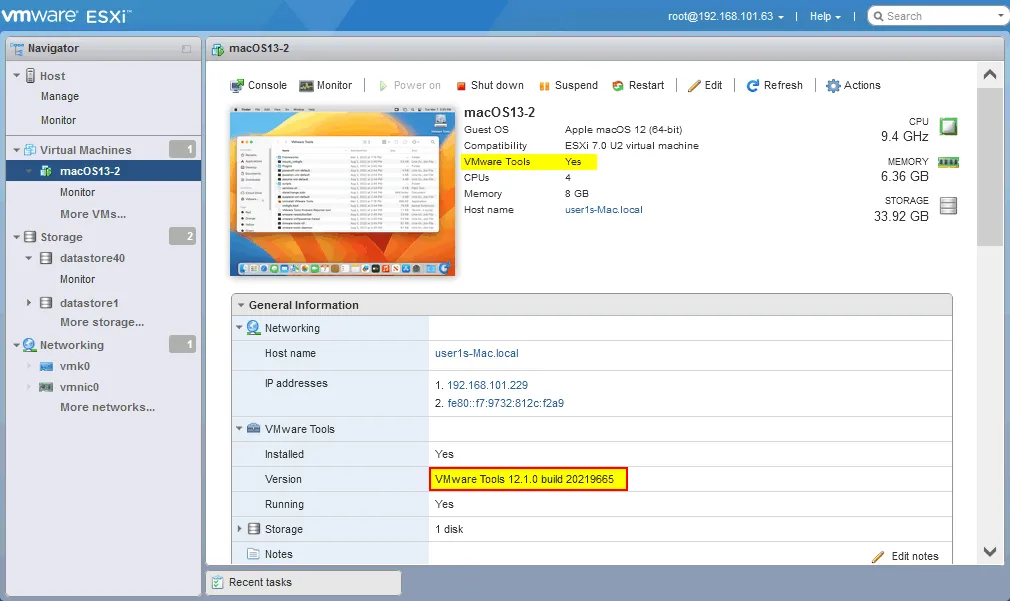1010x601 pixels.
Task: Click the macOS VM console thumbnail
Action: [343, 190]
